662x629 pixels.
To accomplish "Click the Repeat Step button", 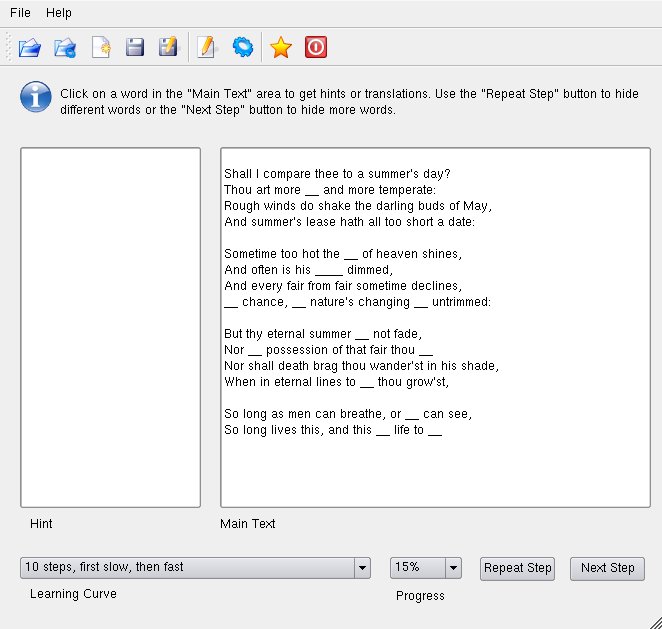I will 517,568.
